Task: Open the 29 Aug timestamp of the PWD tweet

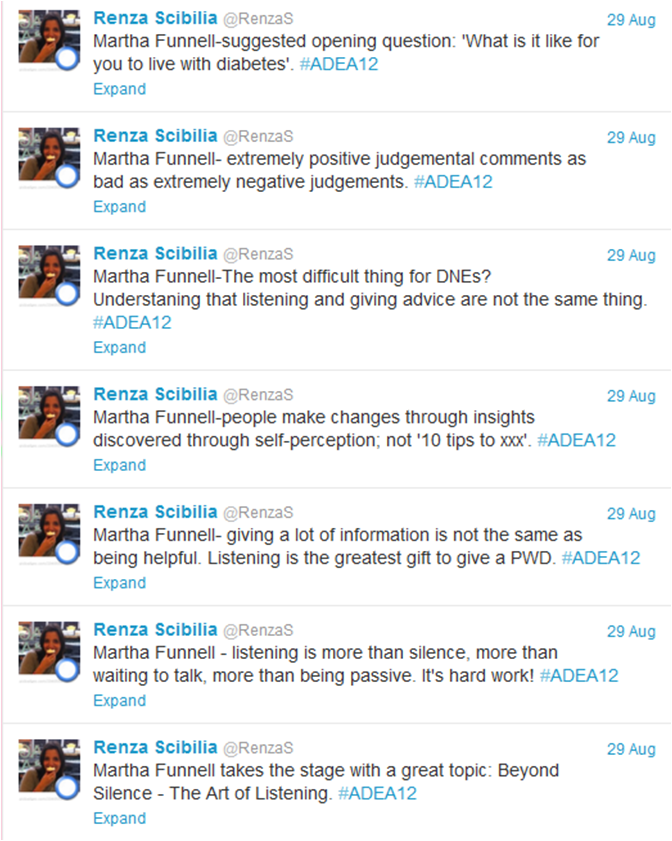Action: [631, 514]
